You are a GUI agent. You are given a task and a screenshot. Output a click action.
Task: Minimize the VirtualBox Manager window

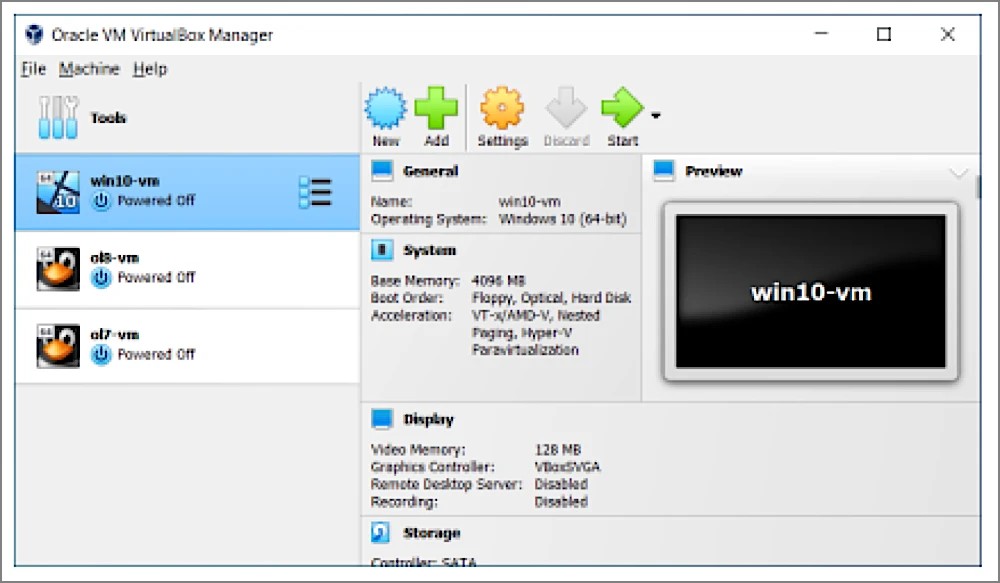[821, 34]
